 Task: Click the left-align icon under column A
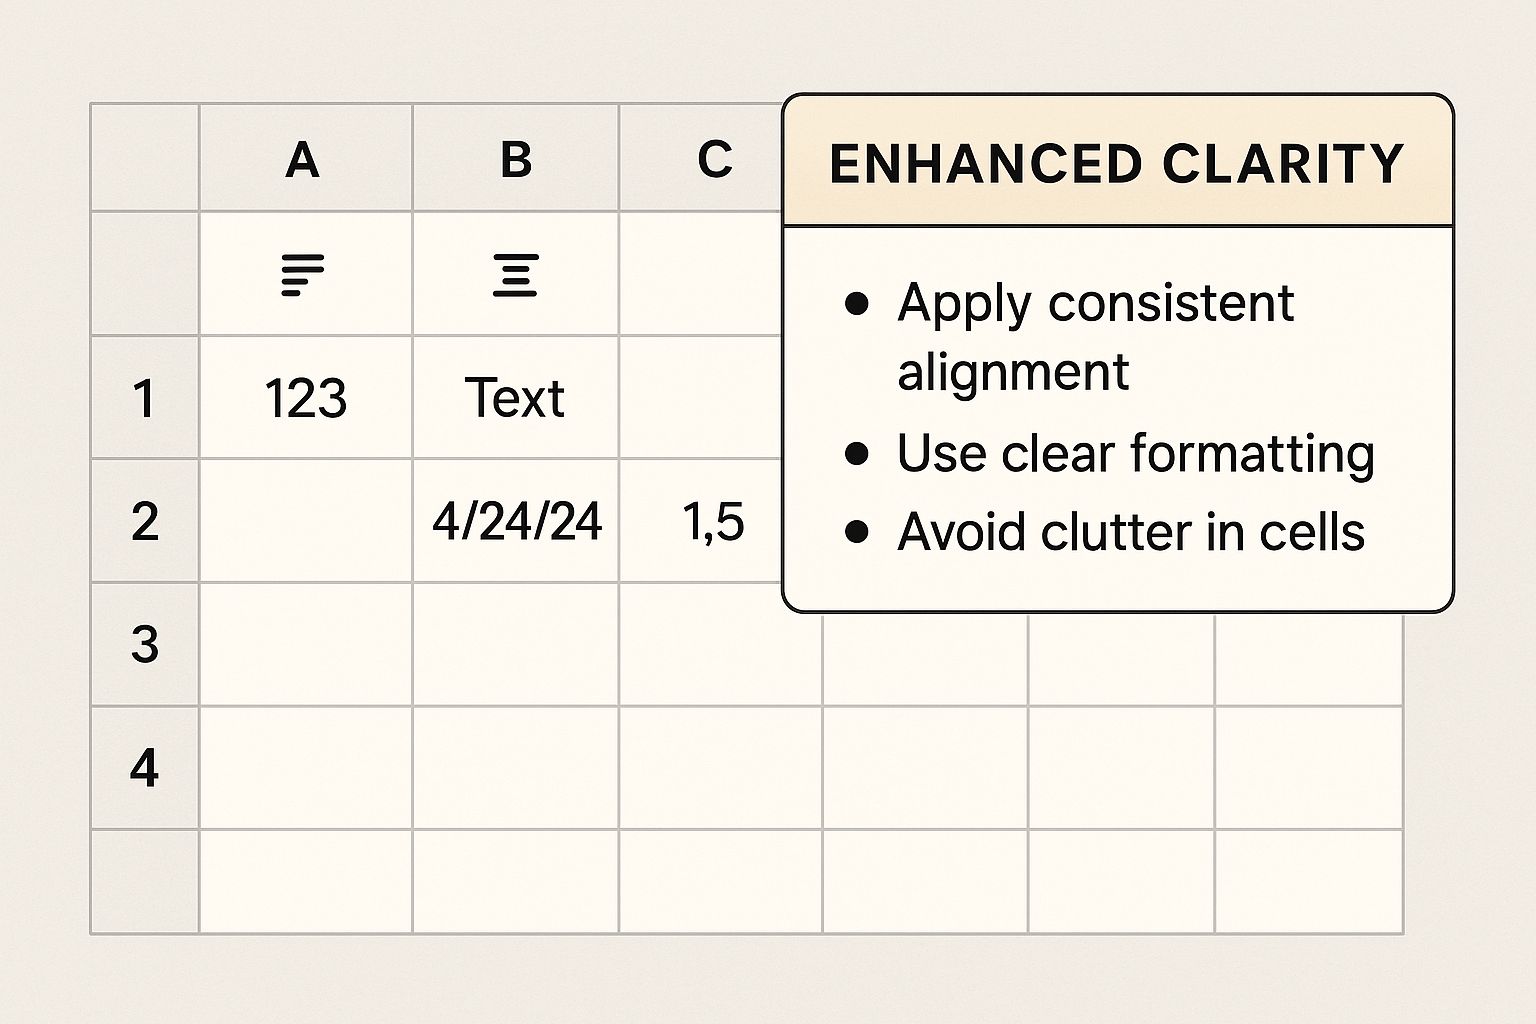303,275
